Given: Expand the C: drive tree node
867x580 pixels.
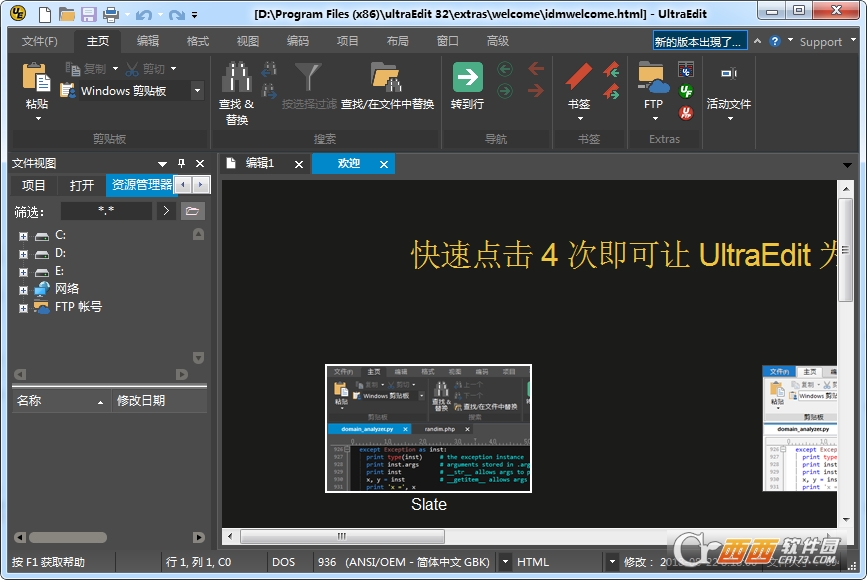Looking at the screenshot, I should [23, 236].
